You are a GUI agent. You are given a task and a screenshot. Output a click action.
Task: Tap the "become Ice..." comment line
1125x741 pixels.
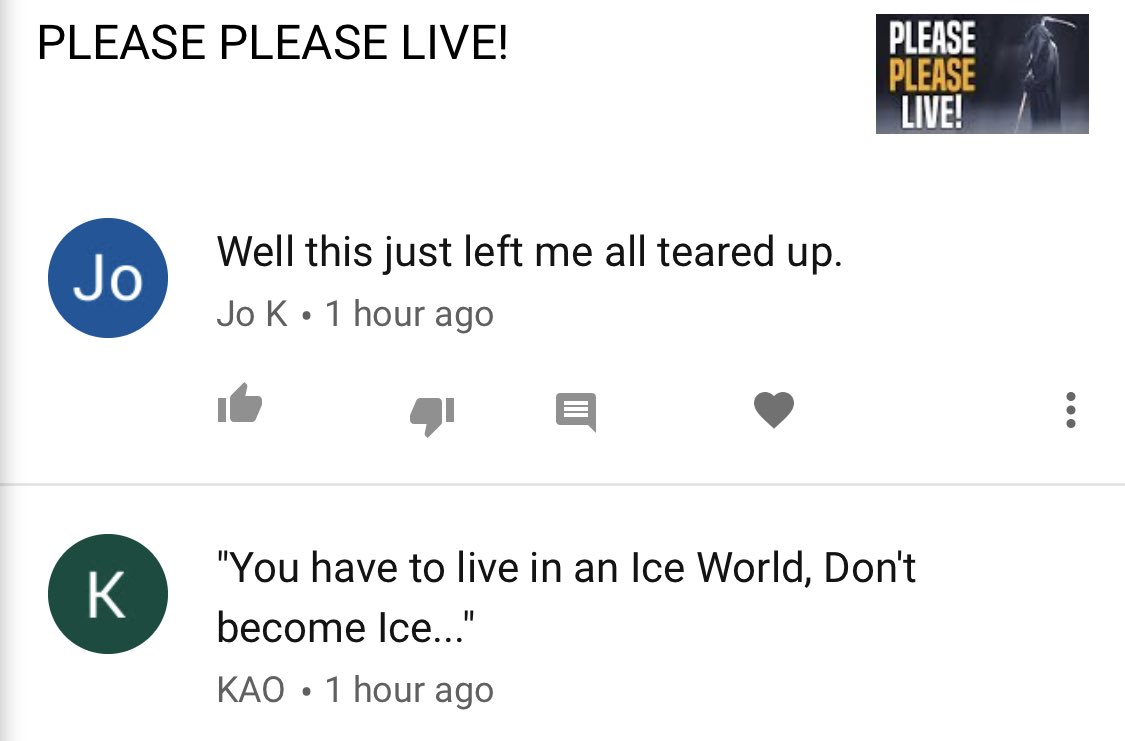pos(345,628)
